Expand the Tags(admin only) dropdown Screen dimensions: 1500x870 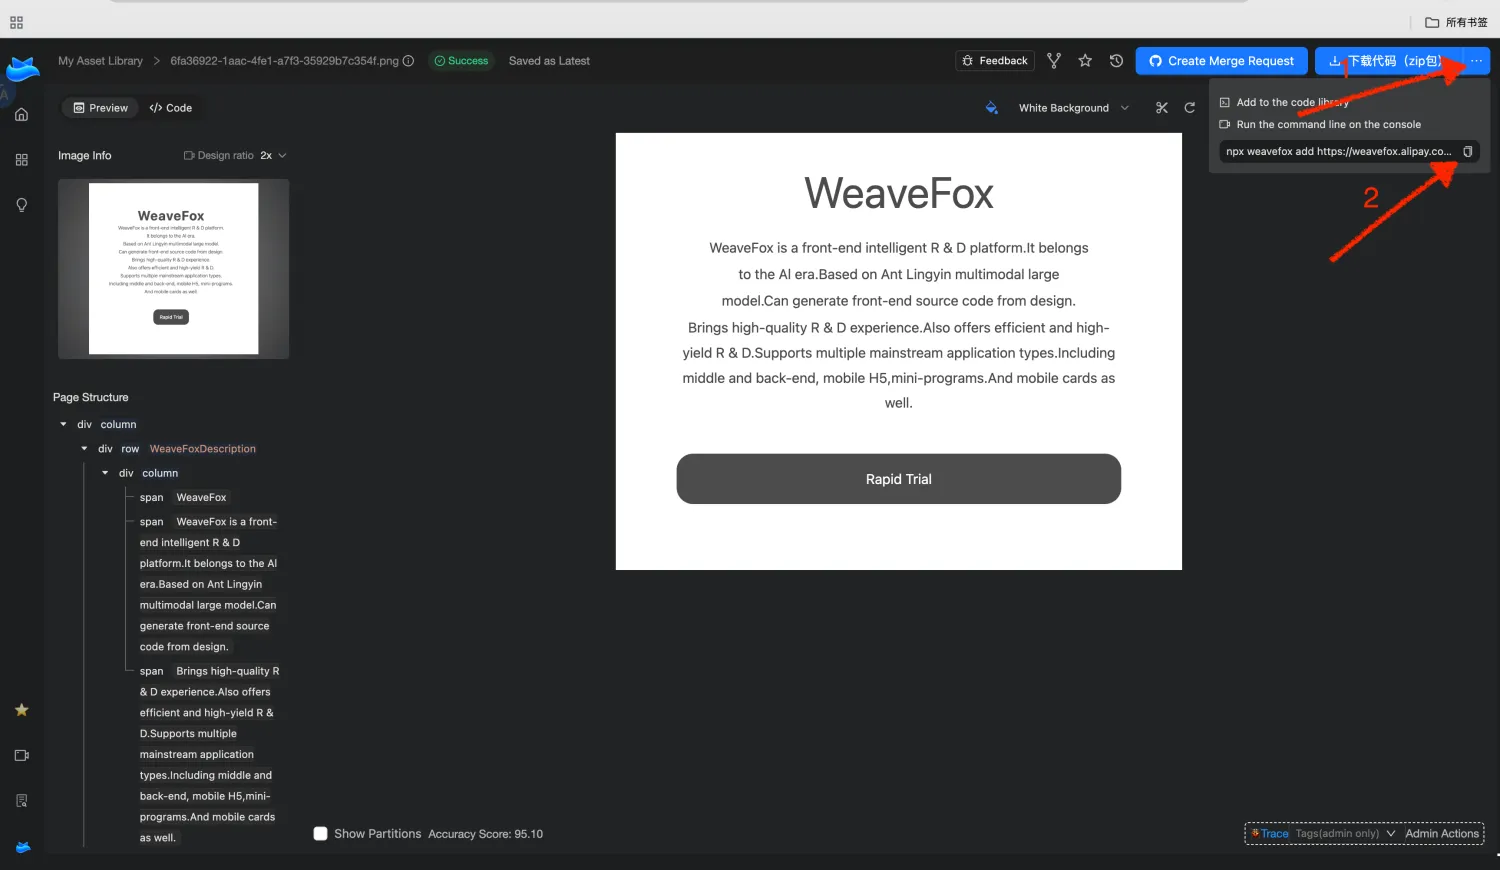(x=1345, y=834)
